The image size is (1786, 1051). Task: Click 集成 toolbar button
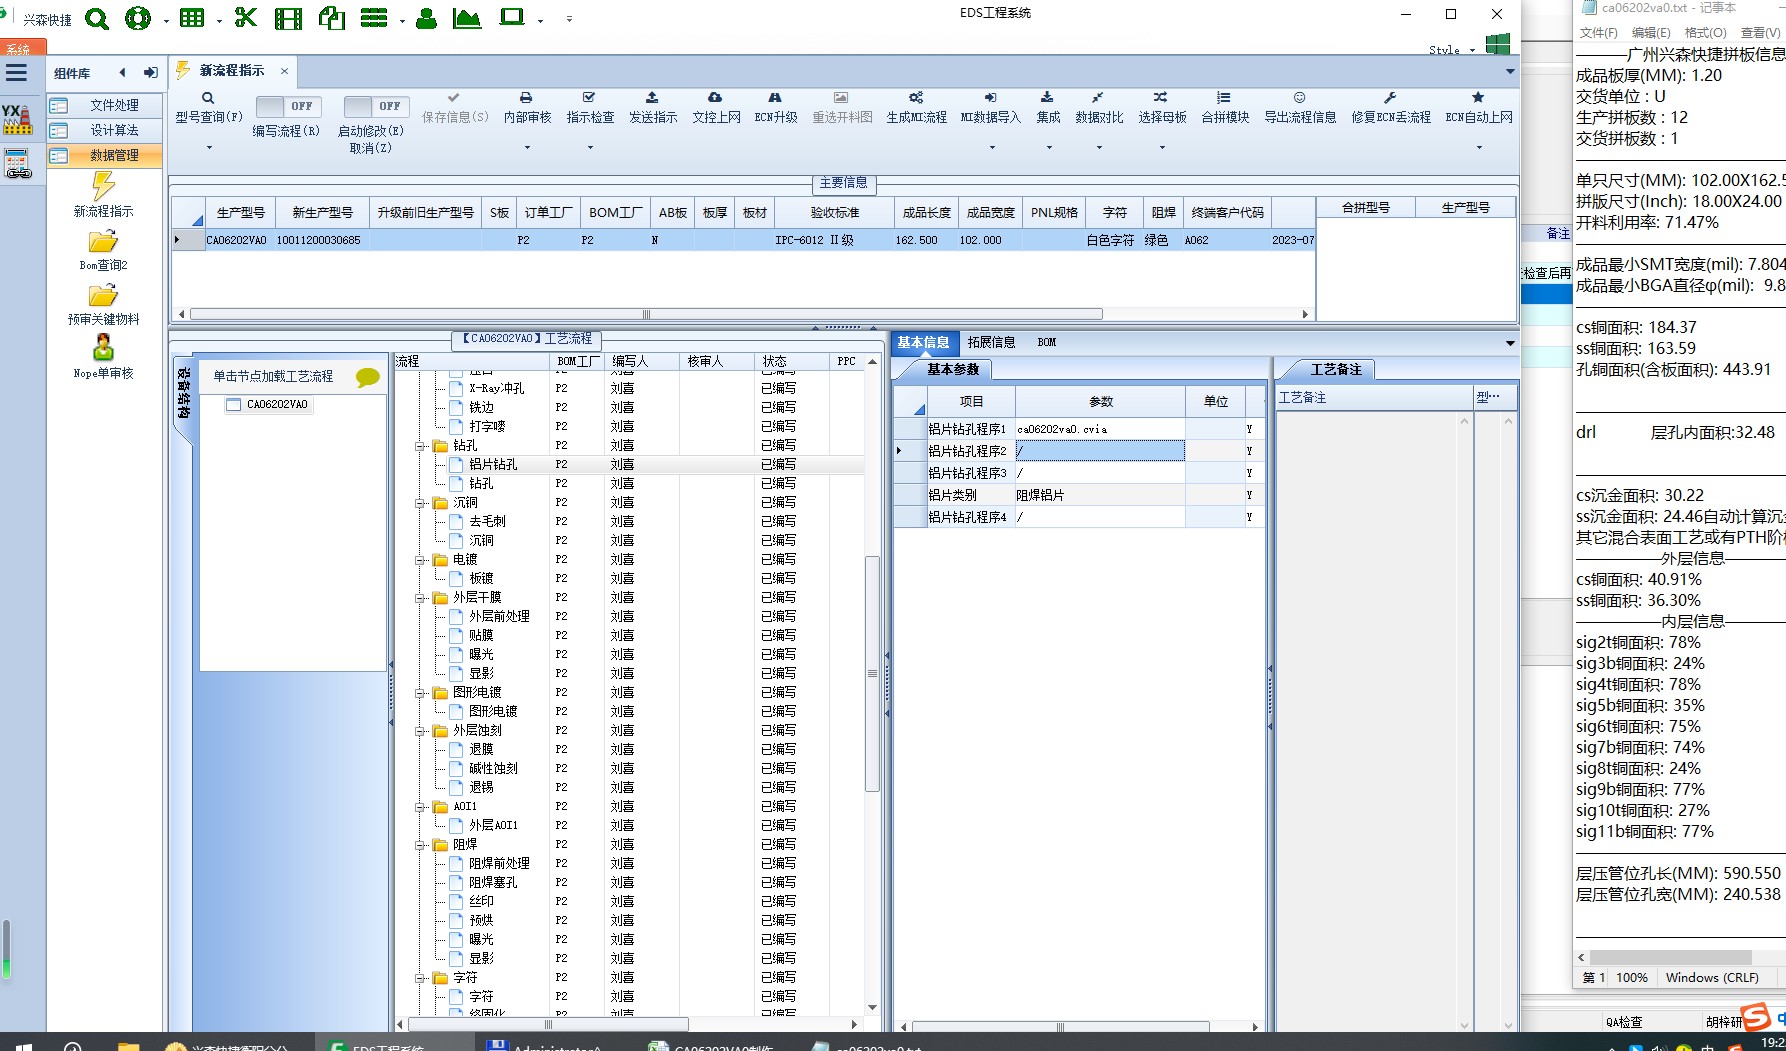(x=1048, y=108)
